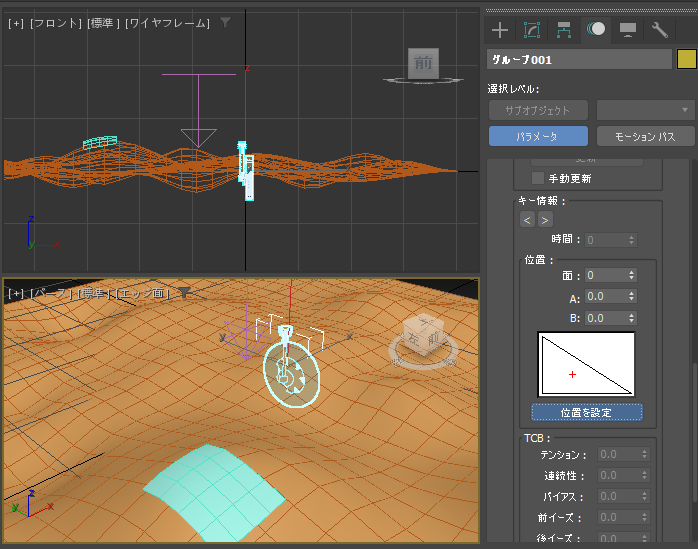
Task: Edit the グループ001 object name field
Action: tap(579, 59)
